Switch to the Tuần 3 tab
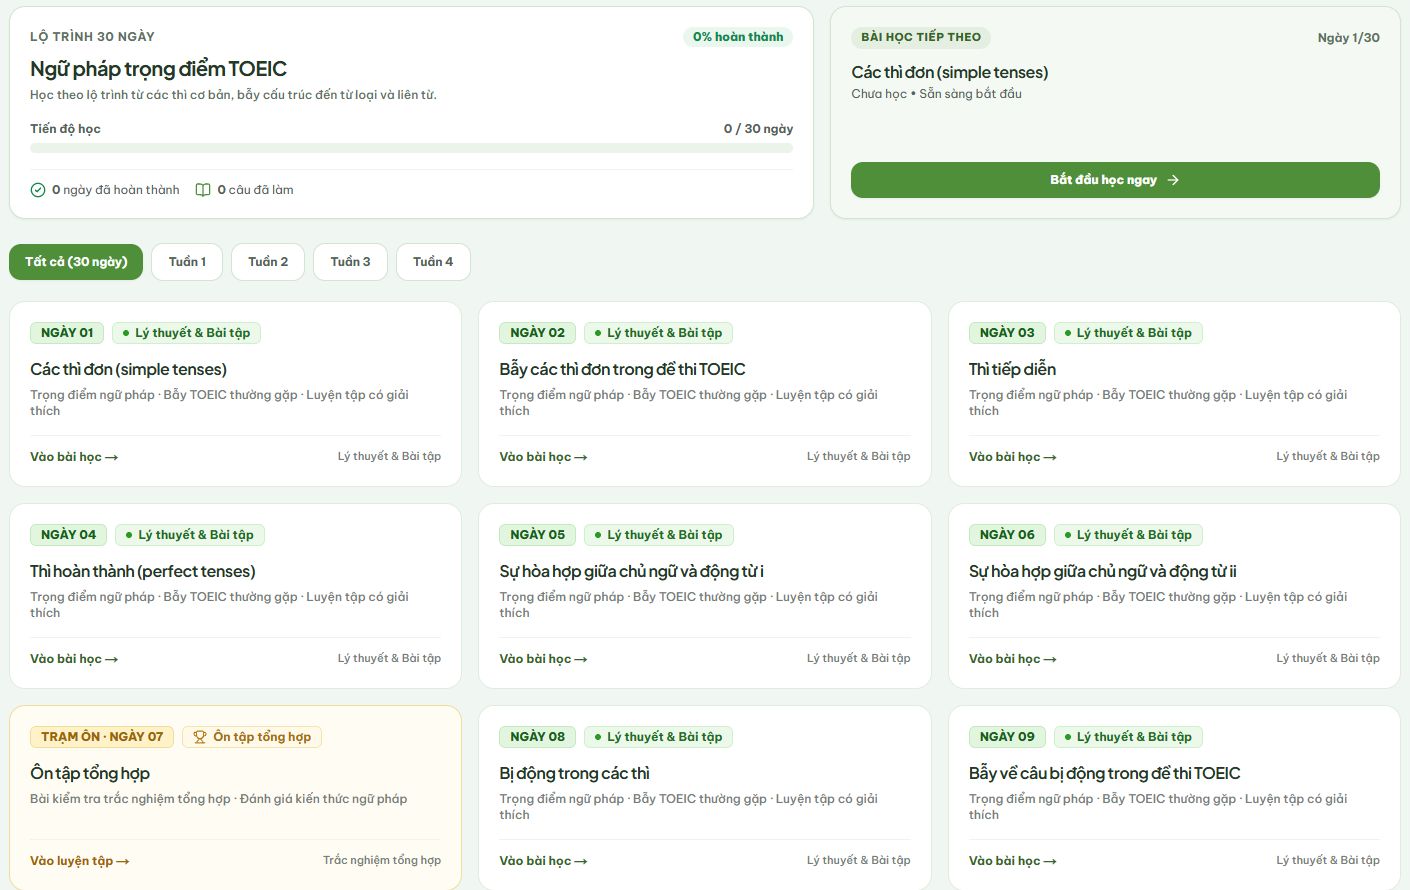 [350, 262]
